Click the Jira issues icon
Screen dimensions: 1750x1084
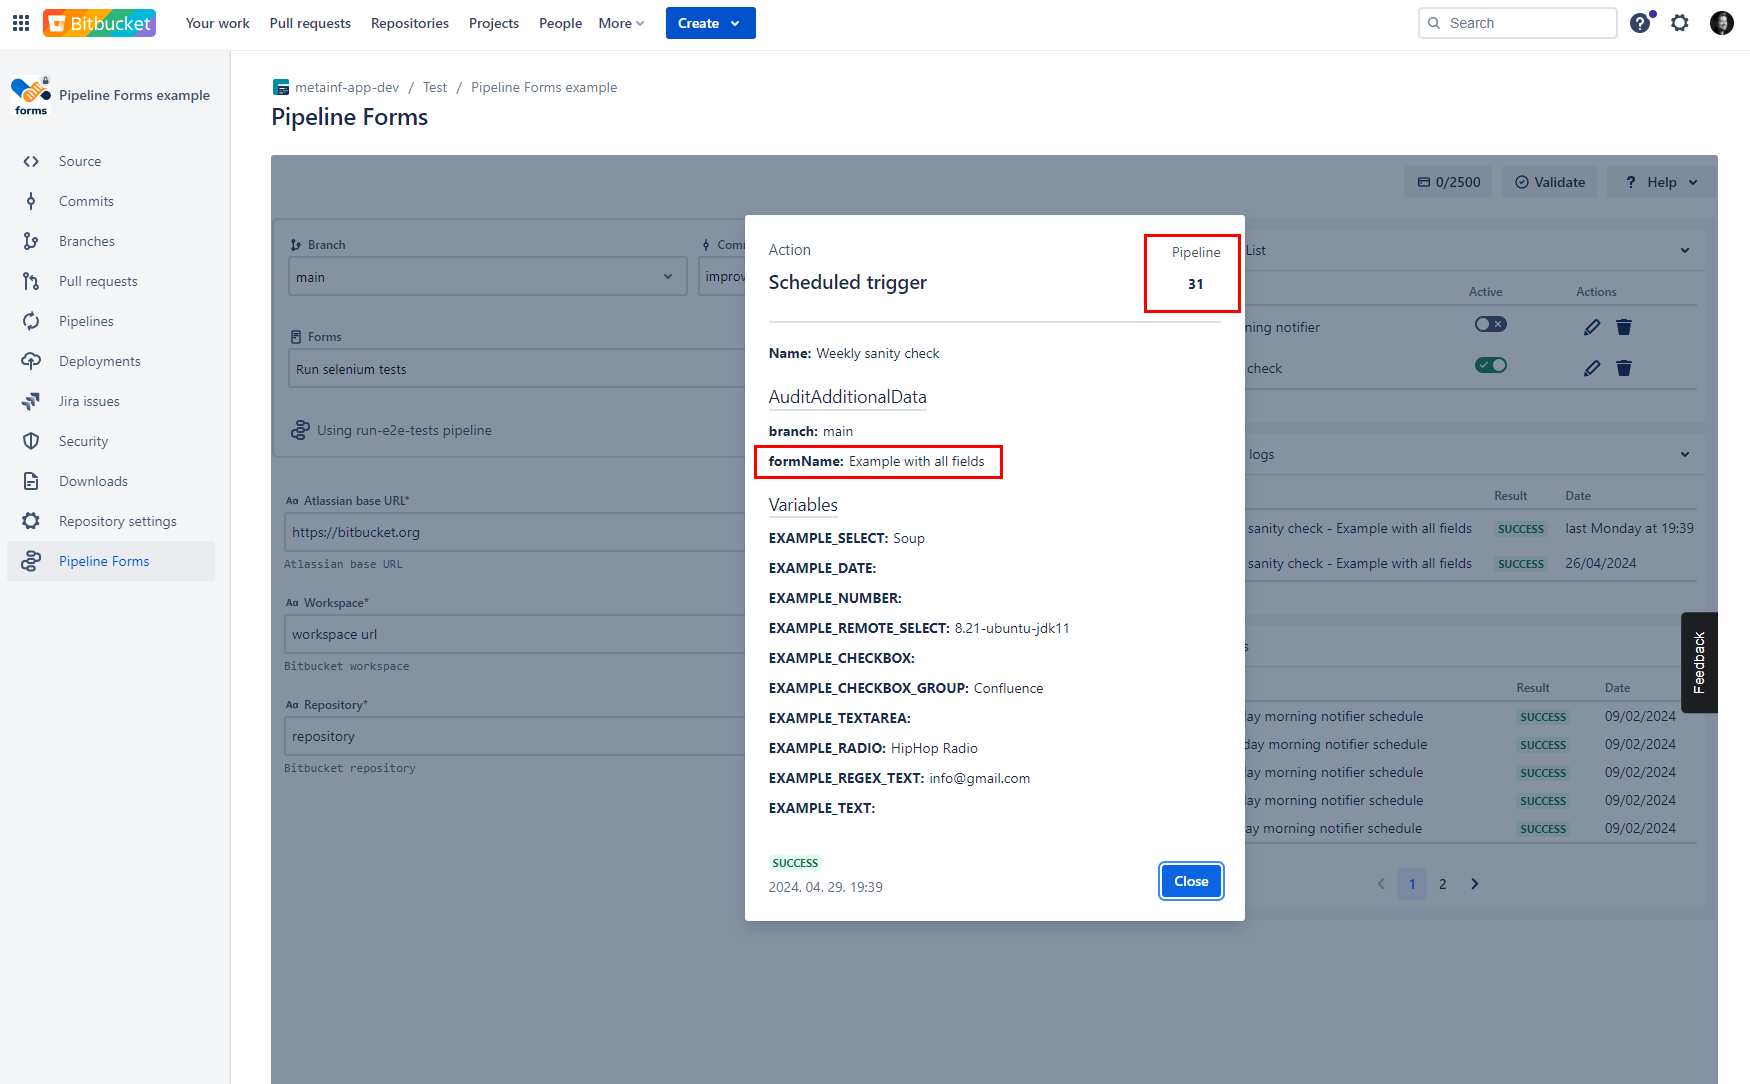pyautogui.click(x=31, y=401)
